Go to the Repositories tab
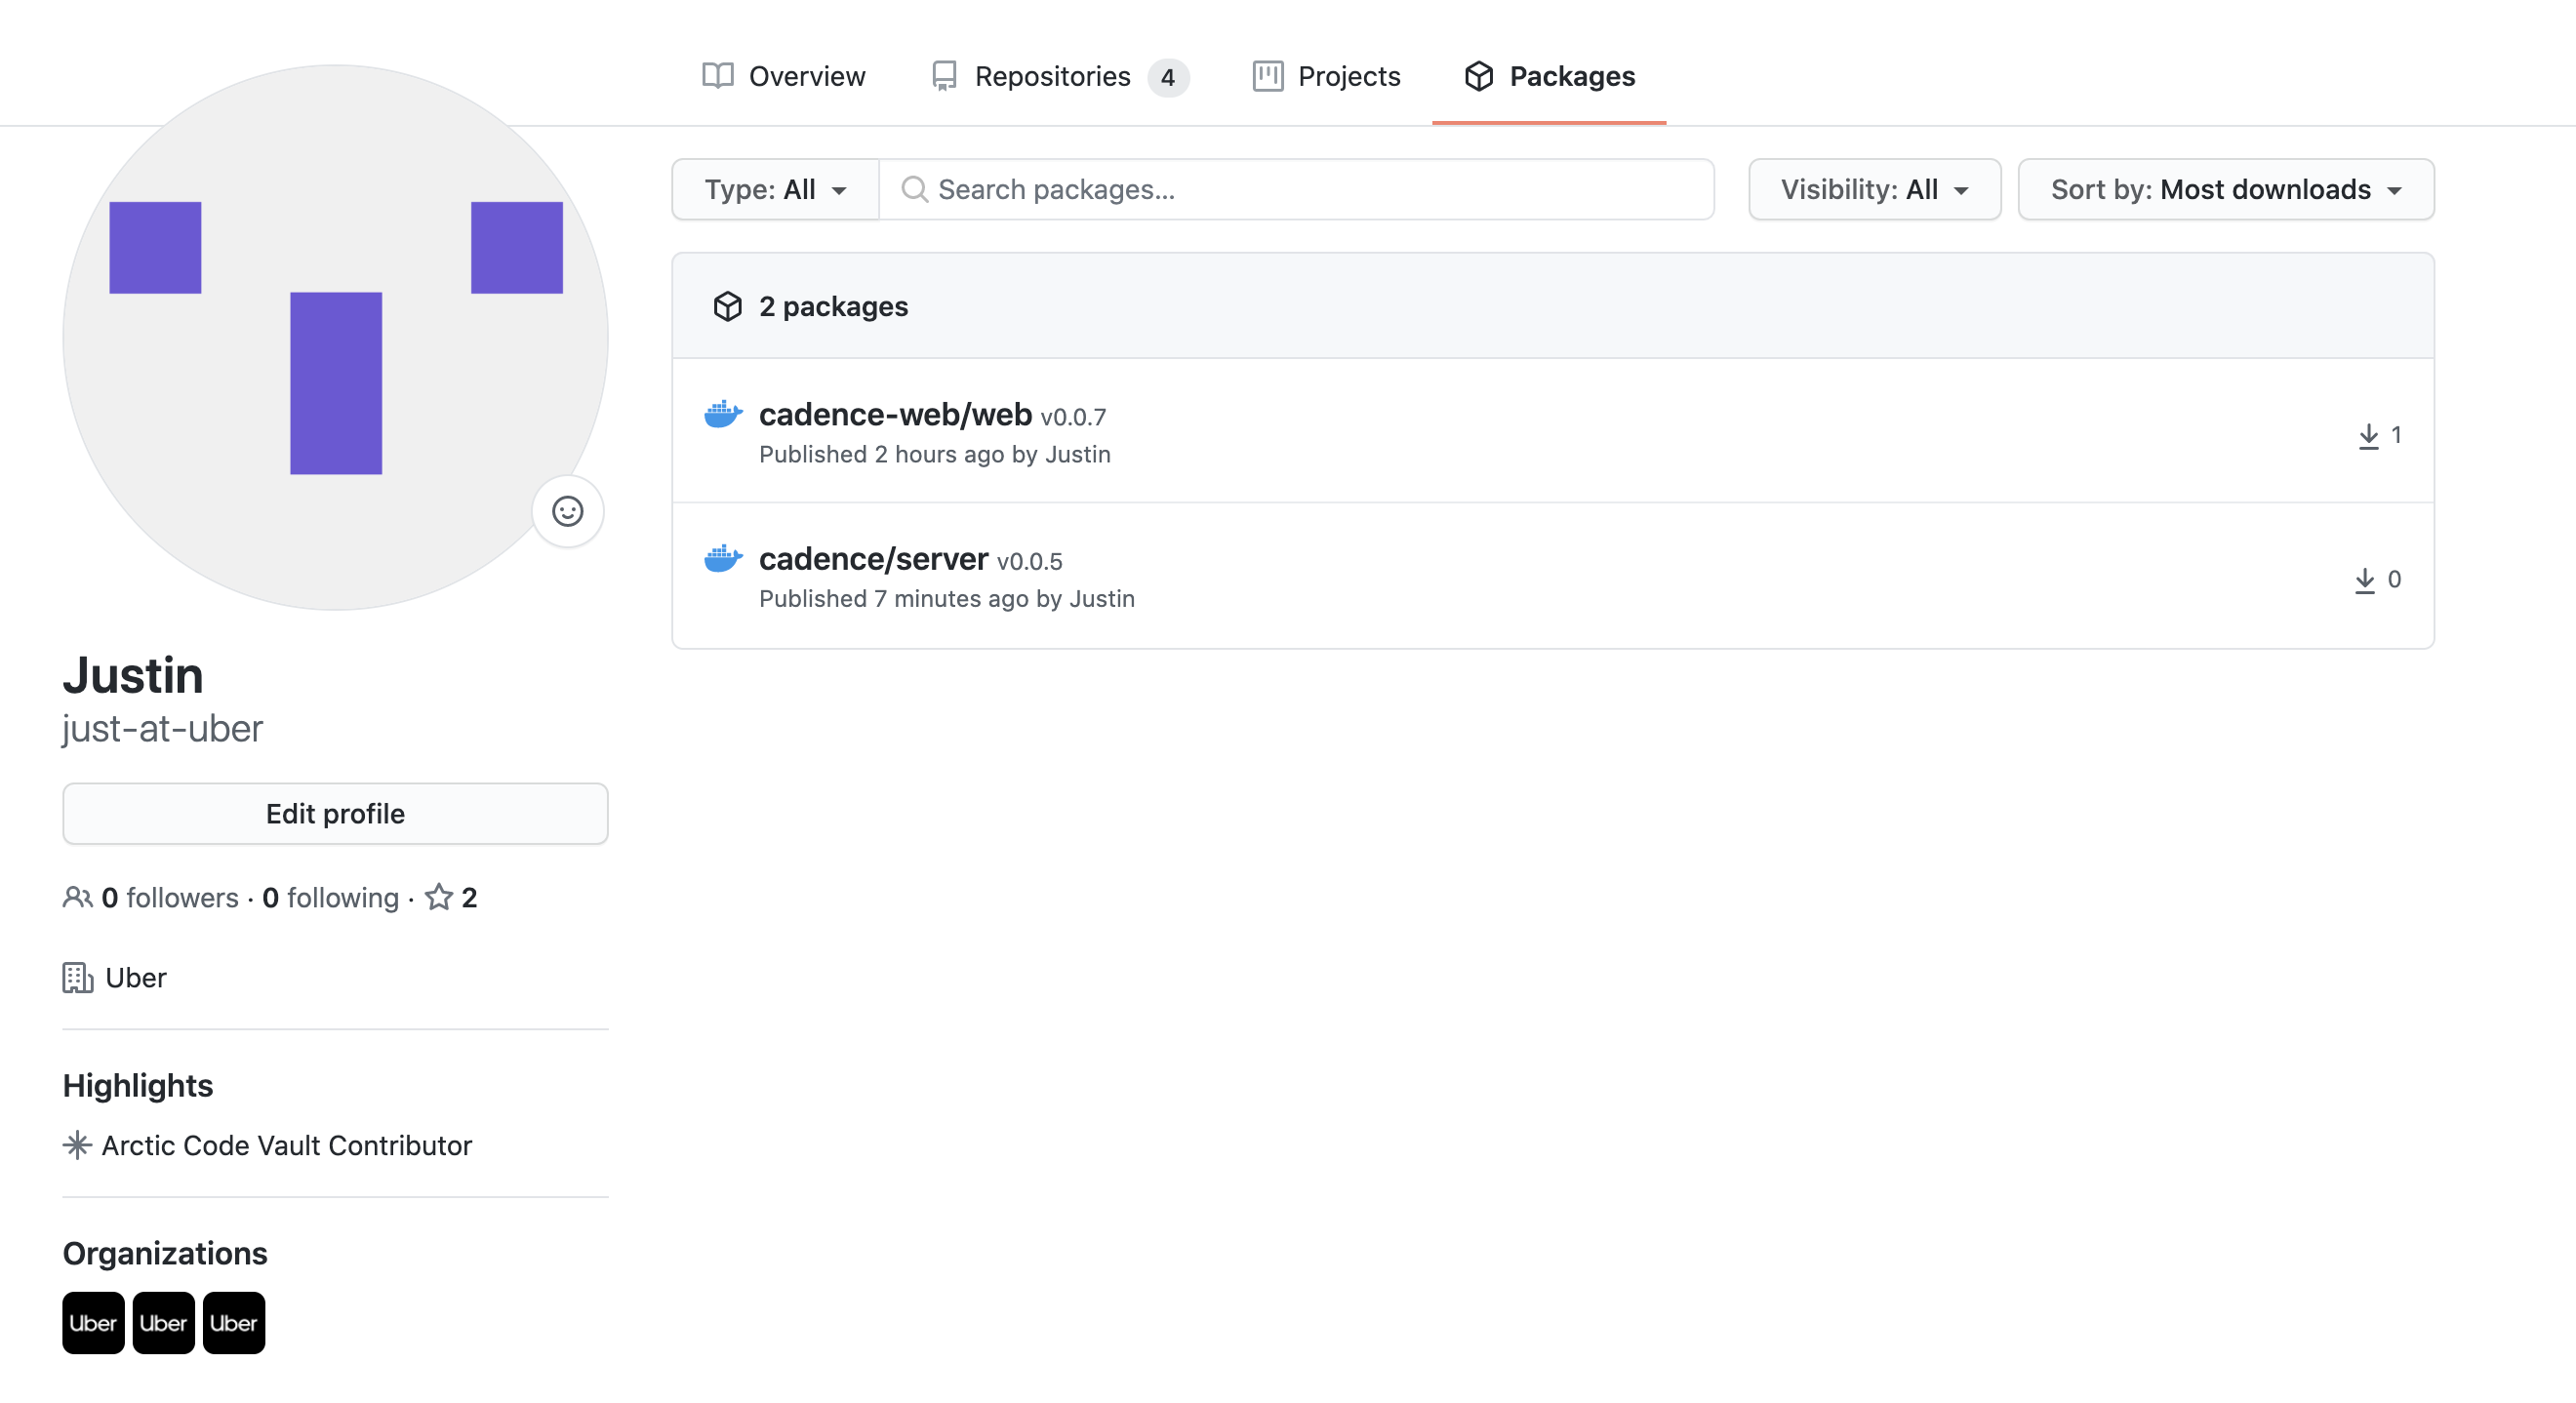 coord(1058,76)
